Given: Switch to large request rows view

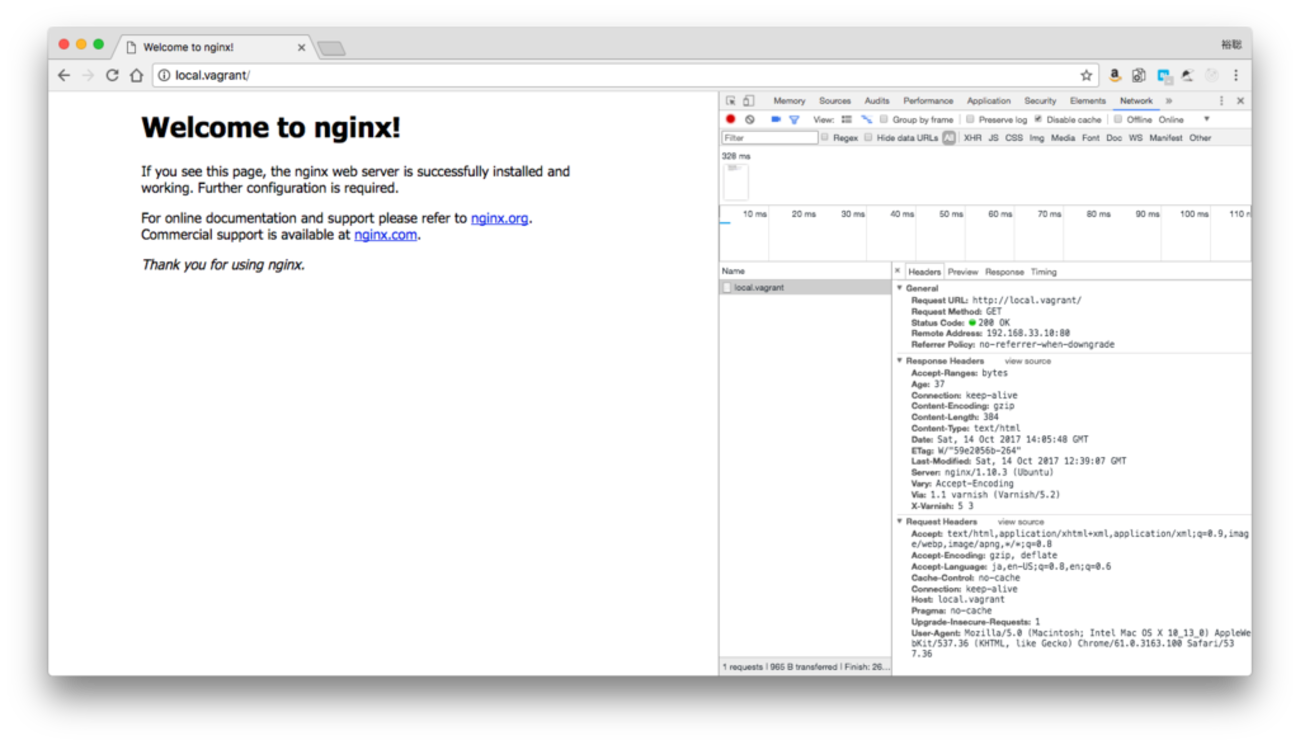Looking at the screenshot, I should click(847, 119).
